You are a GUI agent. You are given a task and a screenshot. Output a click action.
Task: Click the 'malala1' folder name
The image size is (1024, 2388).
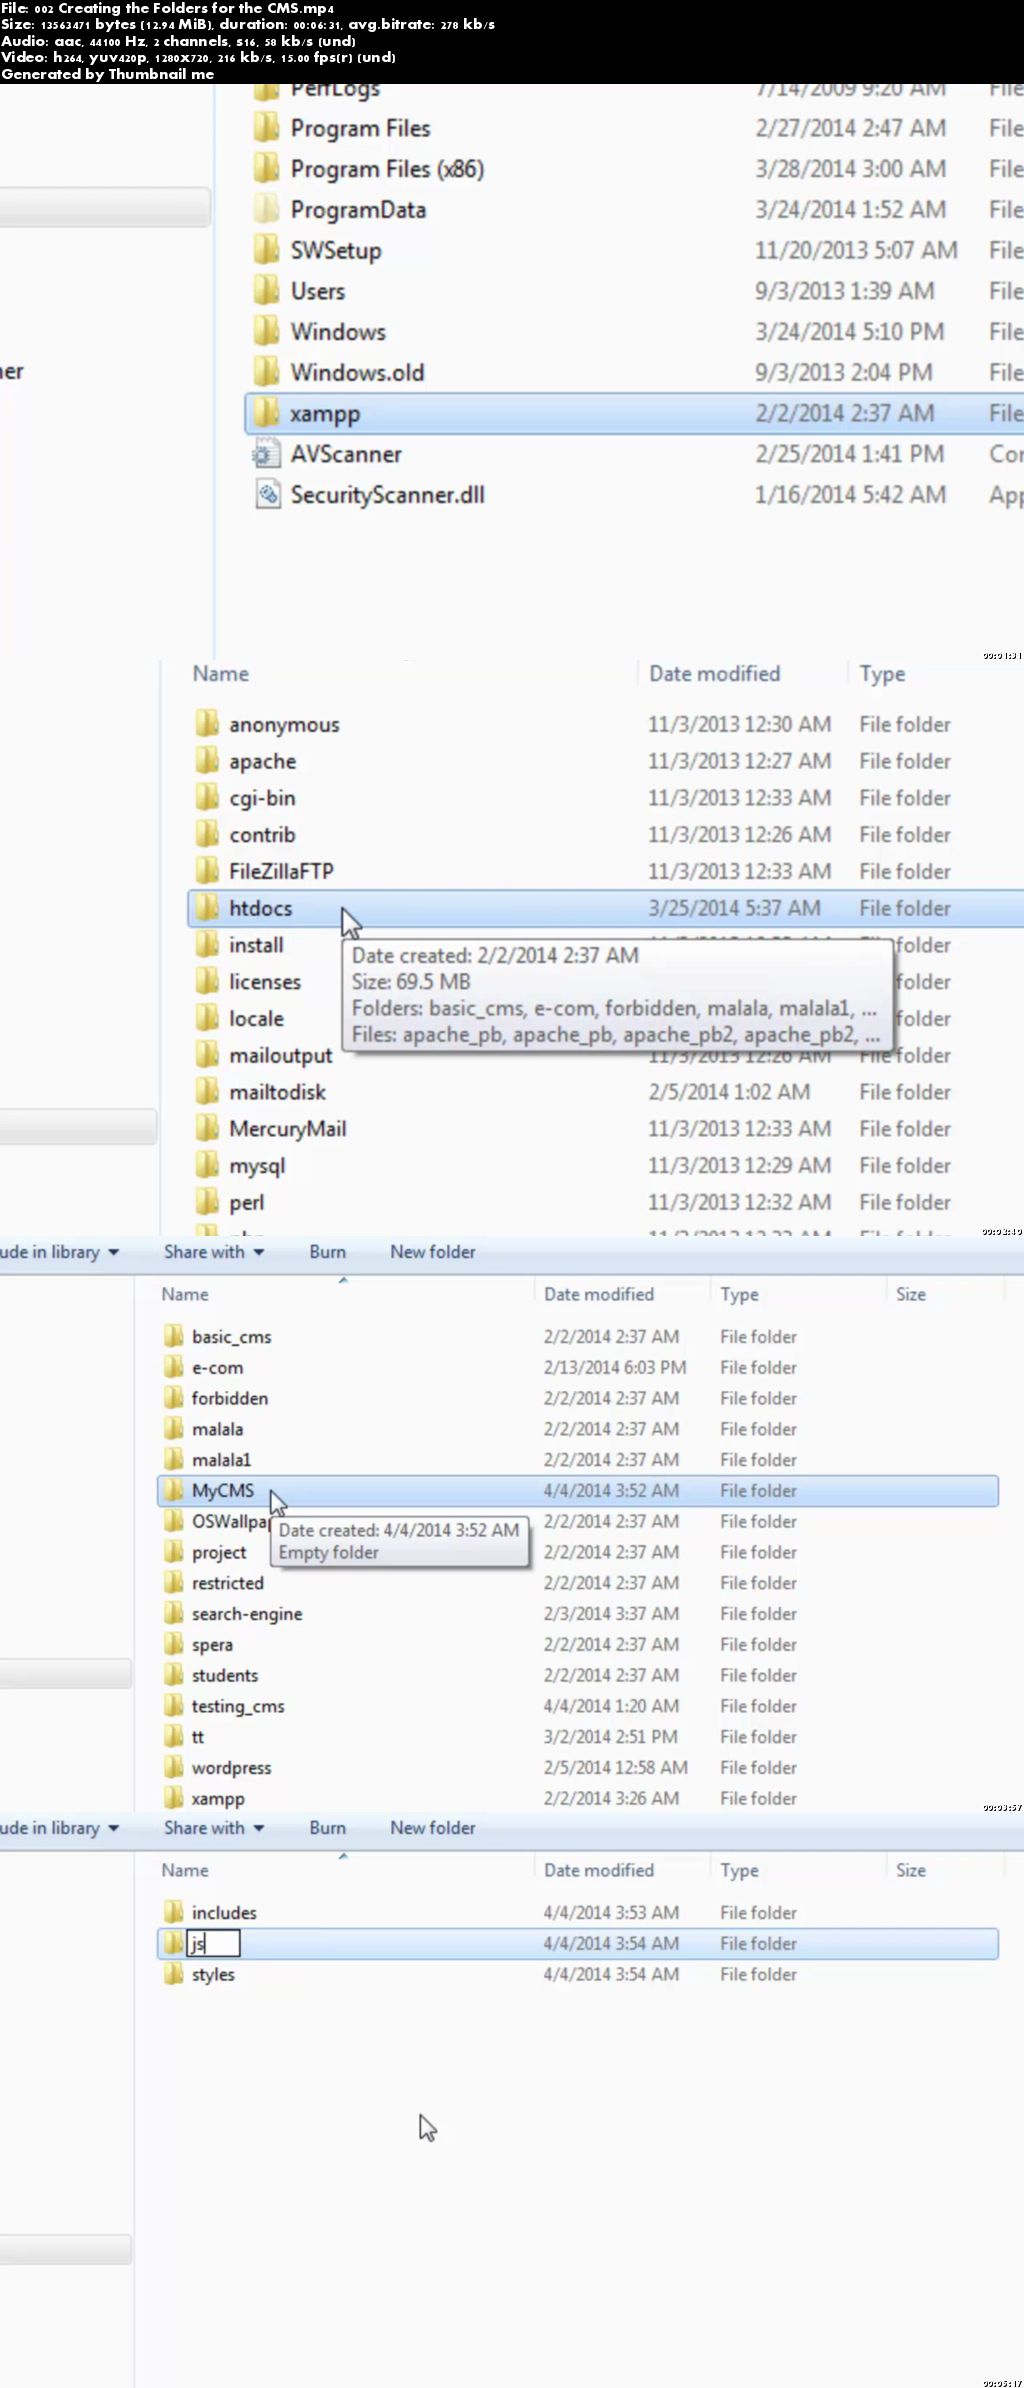click(x=221, y=1460)
